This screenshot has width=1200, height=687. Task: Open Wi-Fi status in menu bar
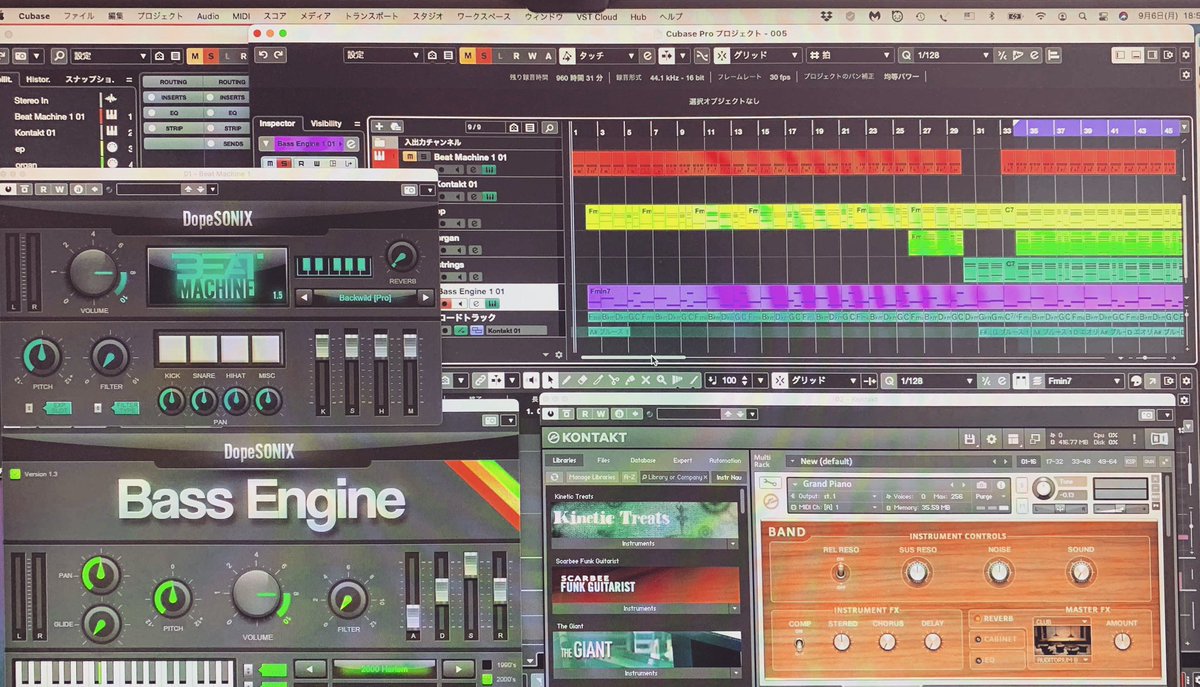tap(1041, 16)
